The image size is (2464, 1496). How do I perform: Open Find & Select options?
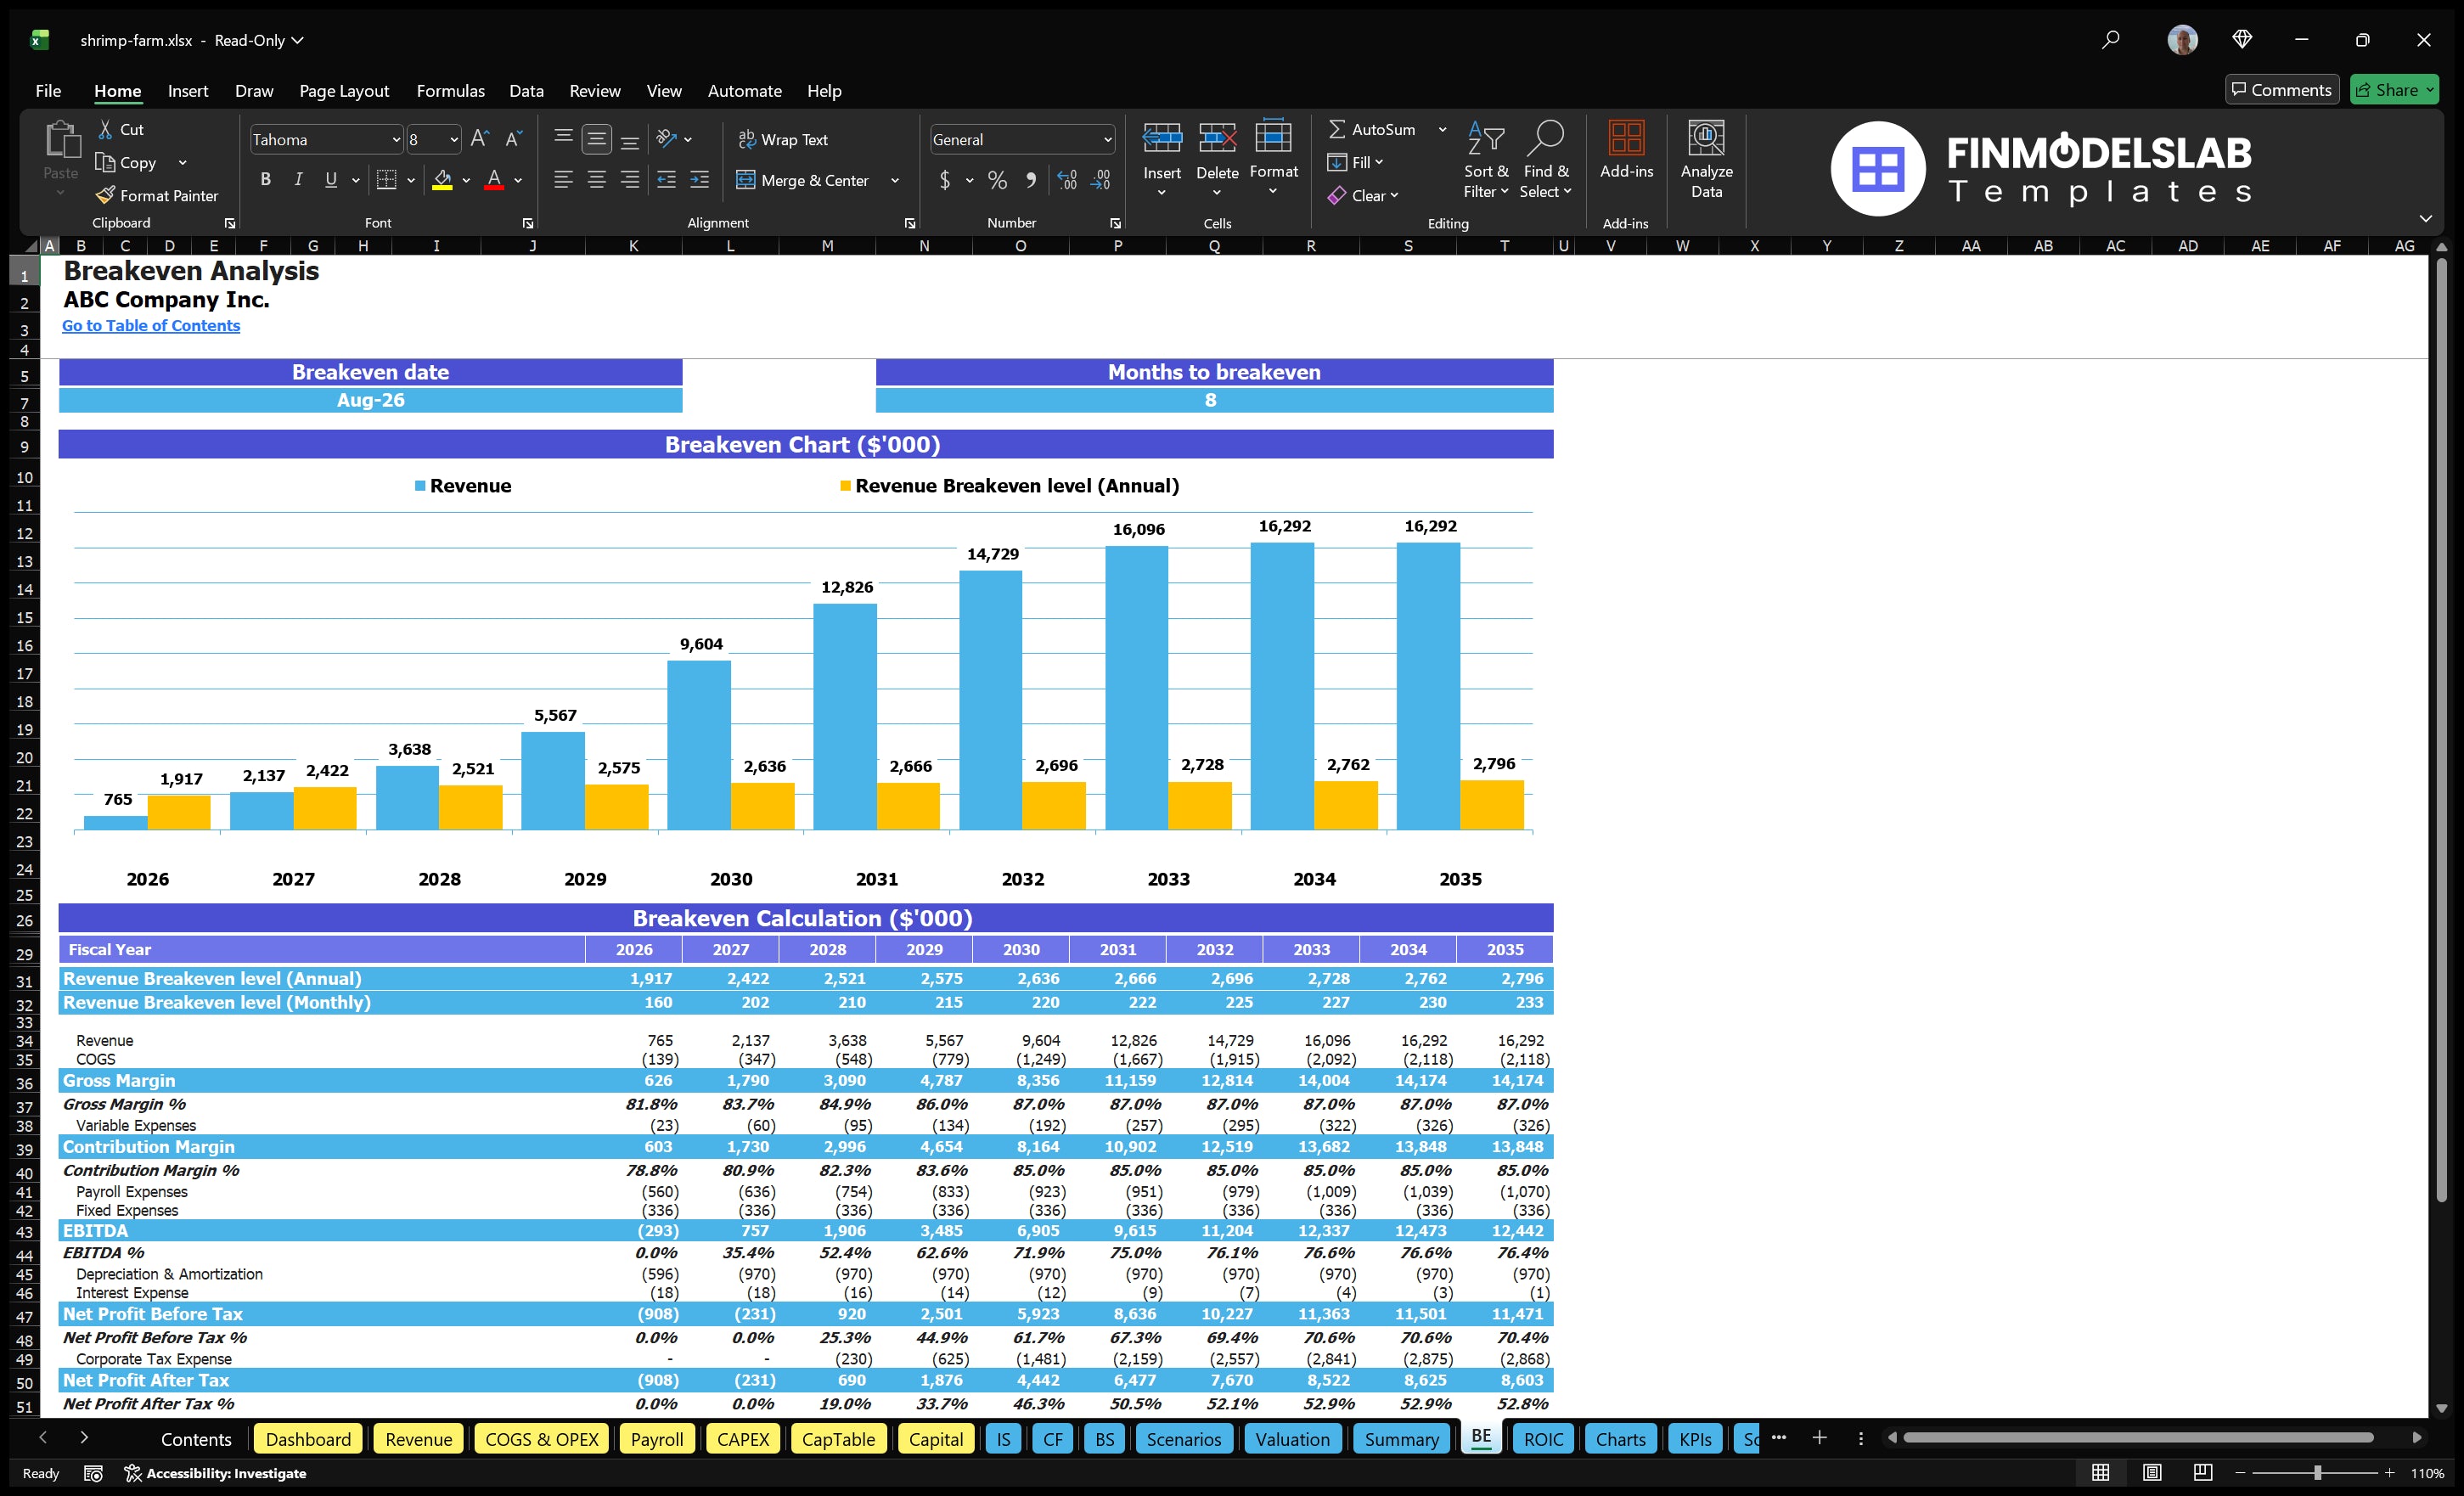(1545, 160)
